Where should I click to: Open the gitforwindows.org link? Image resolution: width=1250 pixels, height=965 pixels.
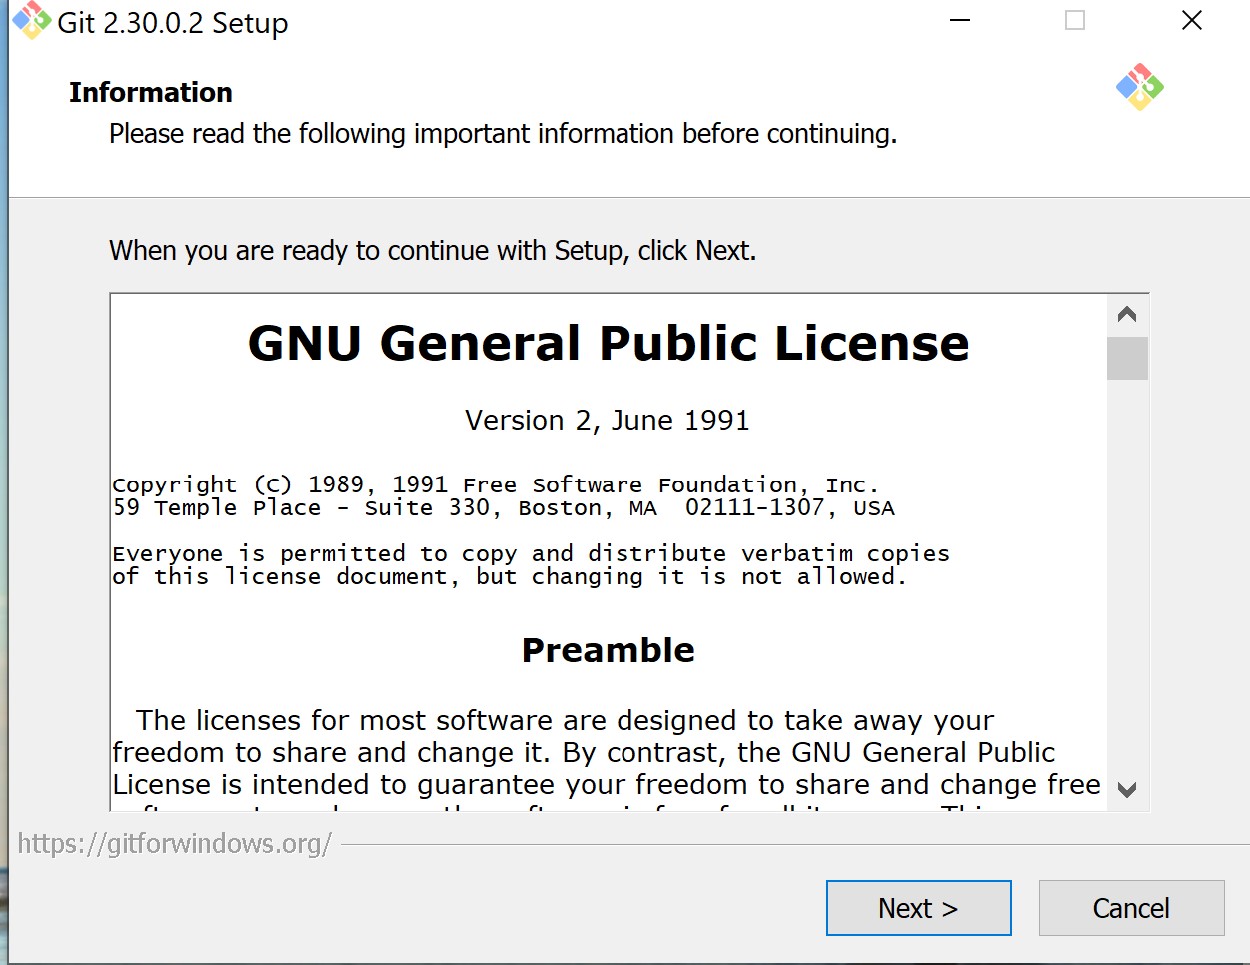(174, 843)
